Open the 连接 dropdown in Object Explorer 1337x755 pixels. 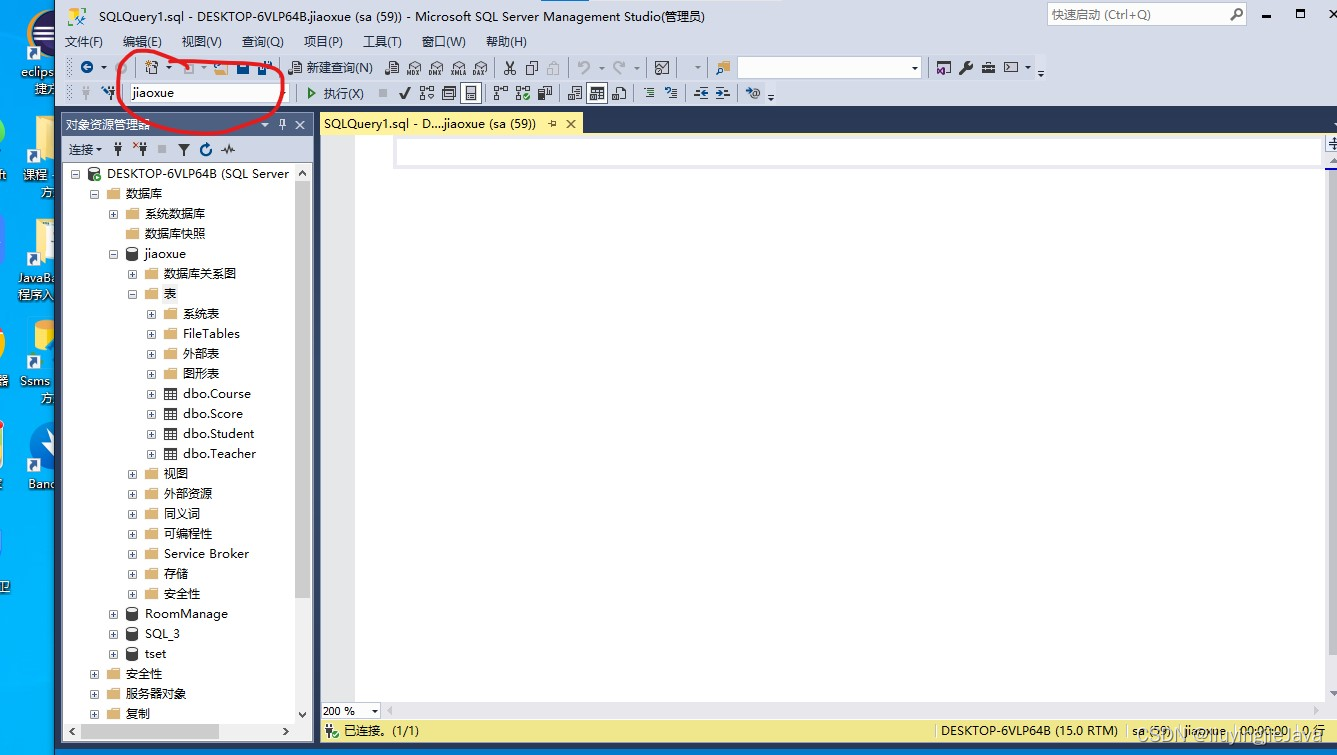click(x=85, y=149)
